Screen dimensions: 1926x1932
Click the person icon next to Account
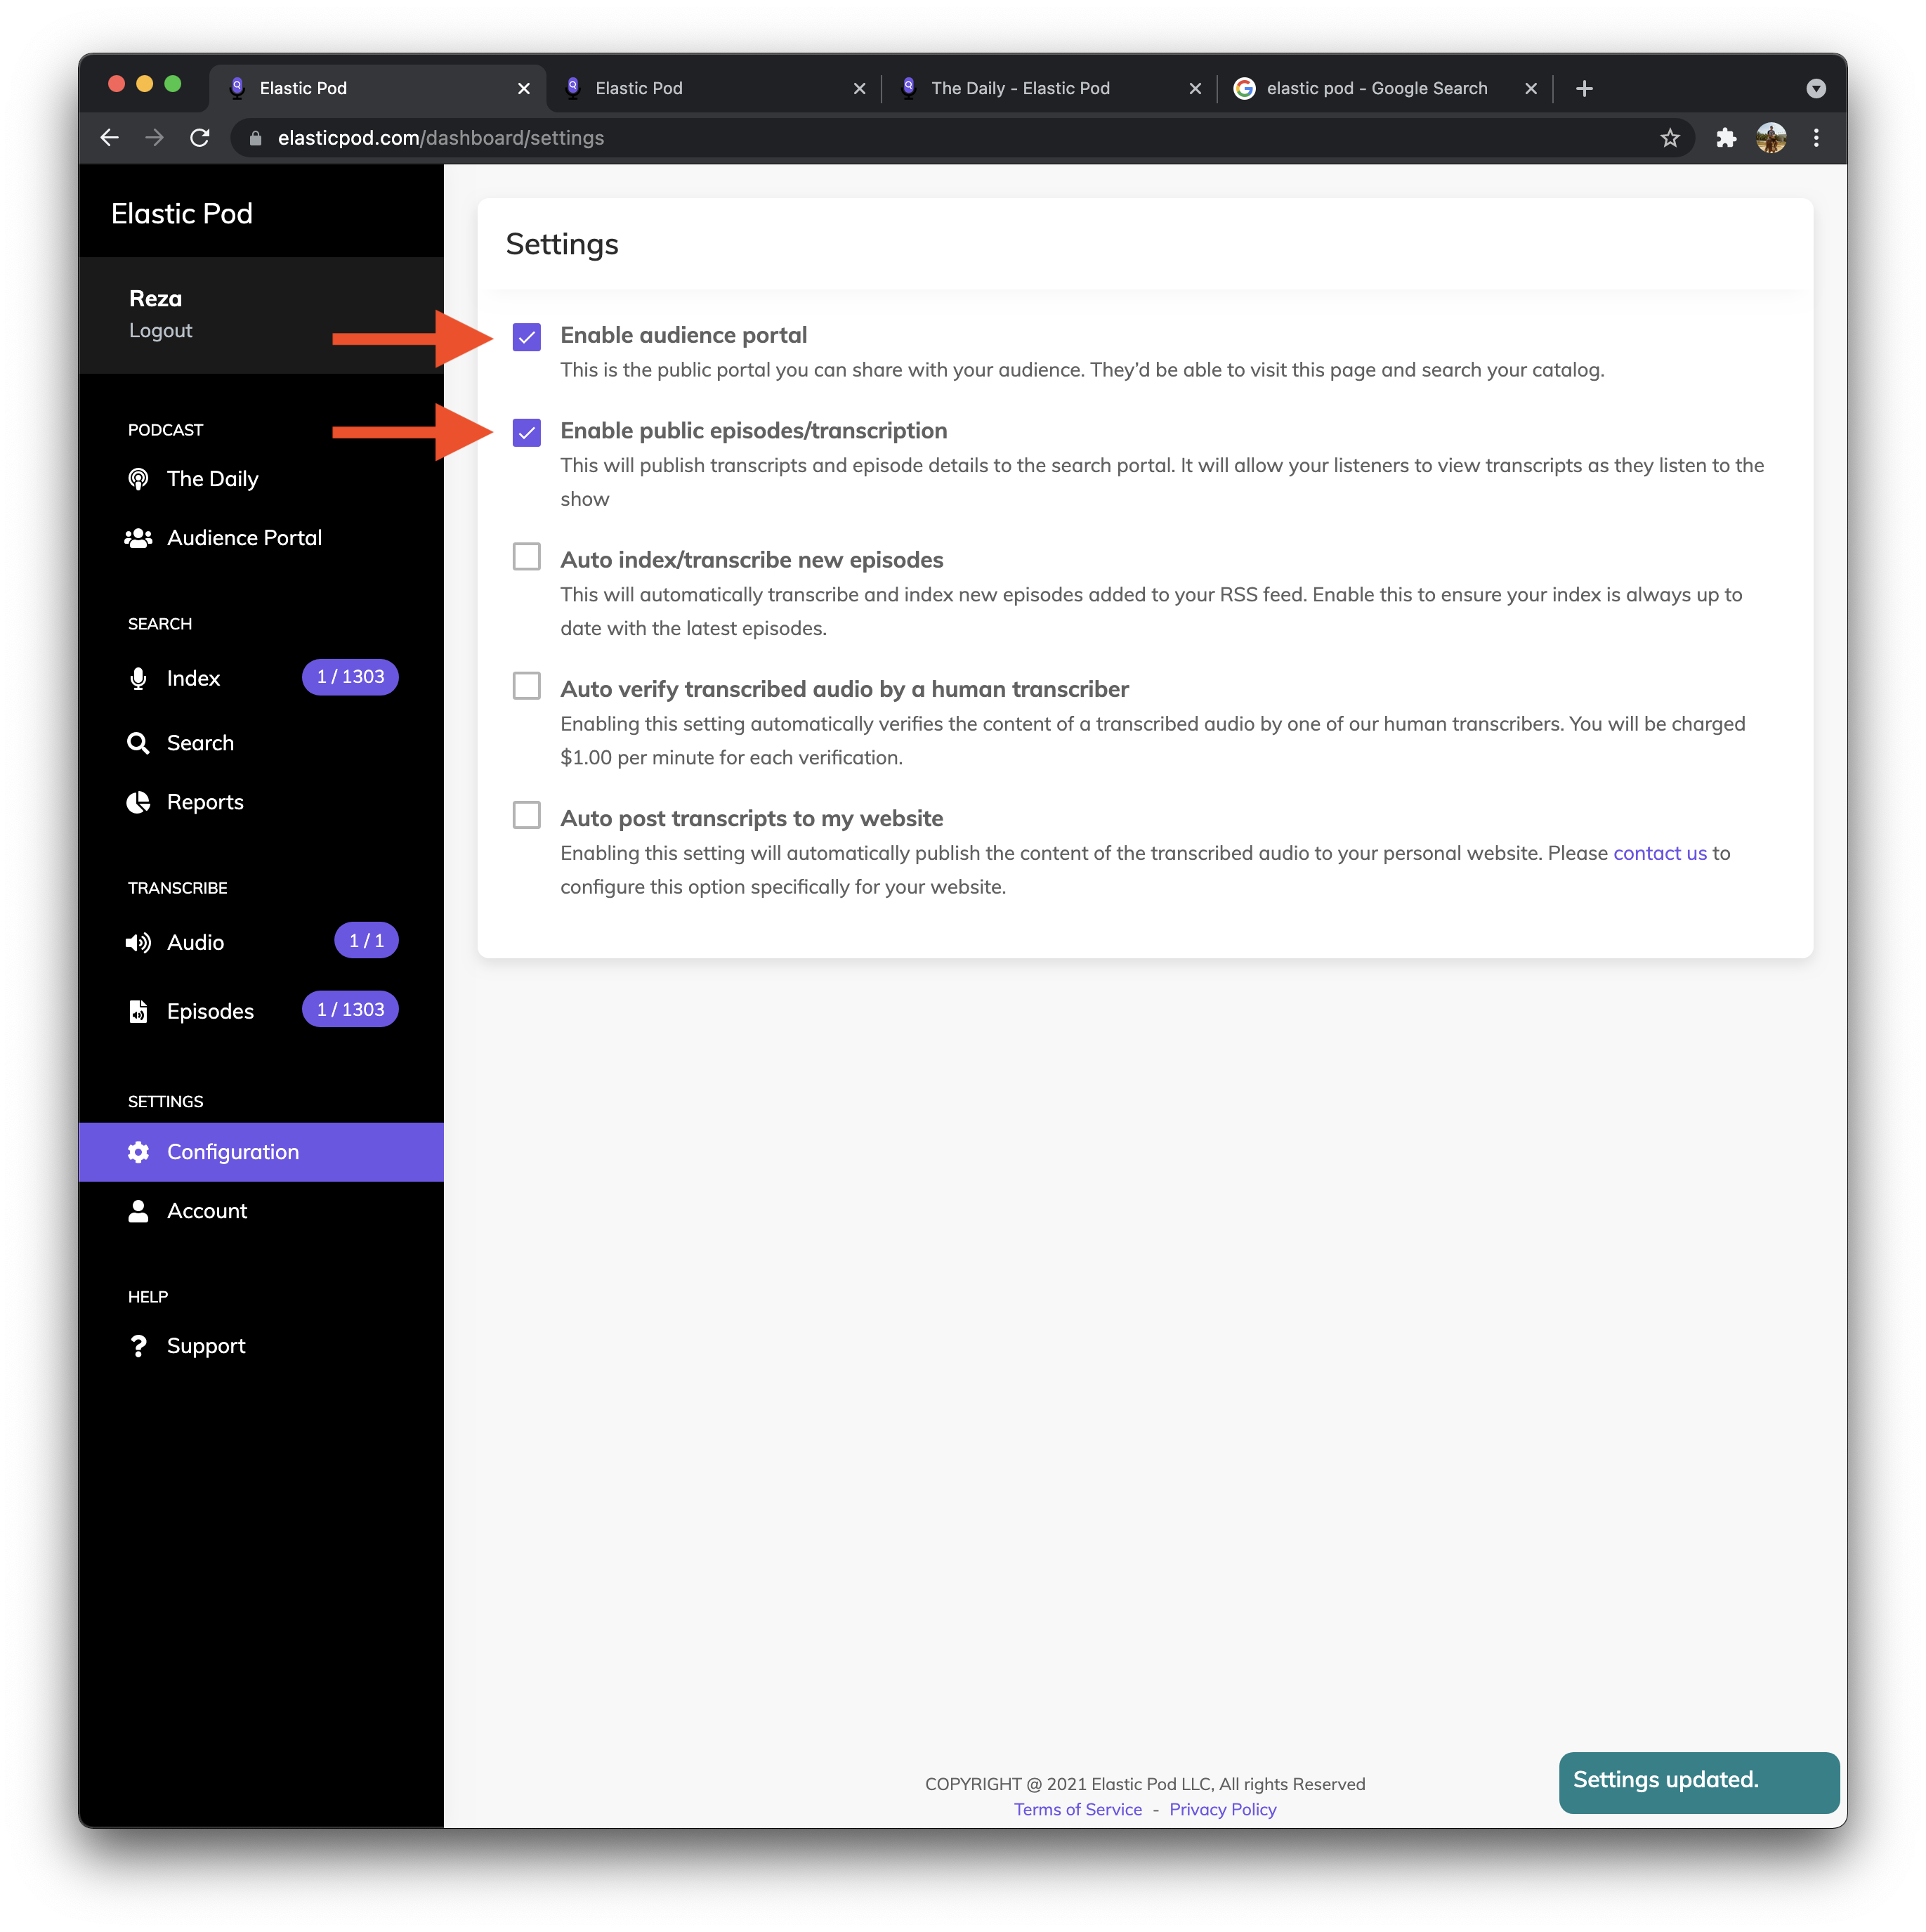pos(138,1211)
